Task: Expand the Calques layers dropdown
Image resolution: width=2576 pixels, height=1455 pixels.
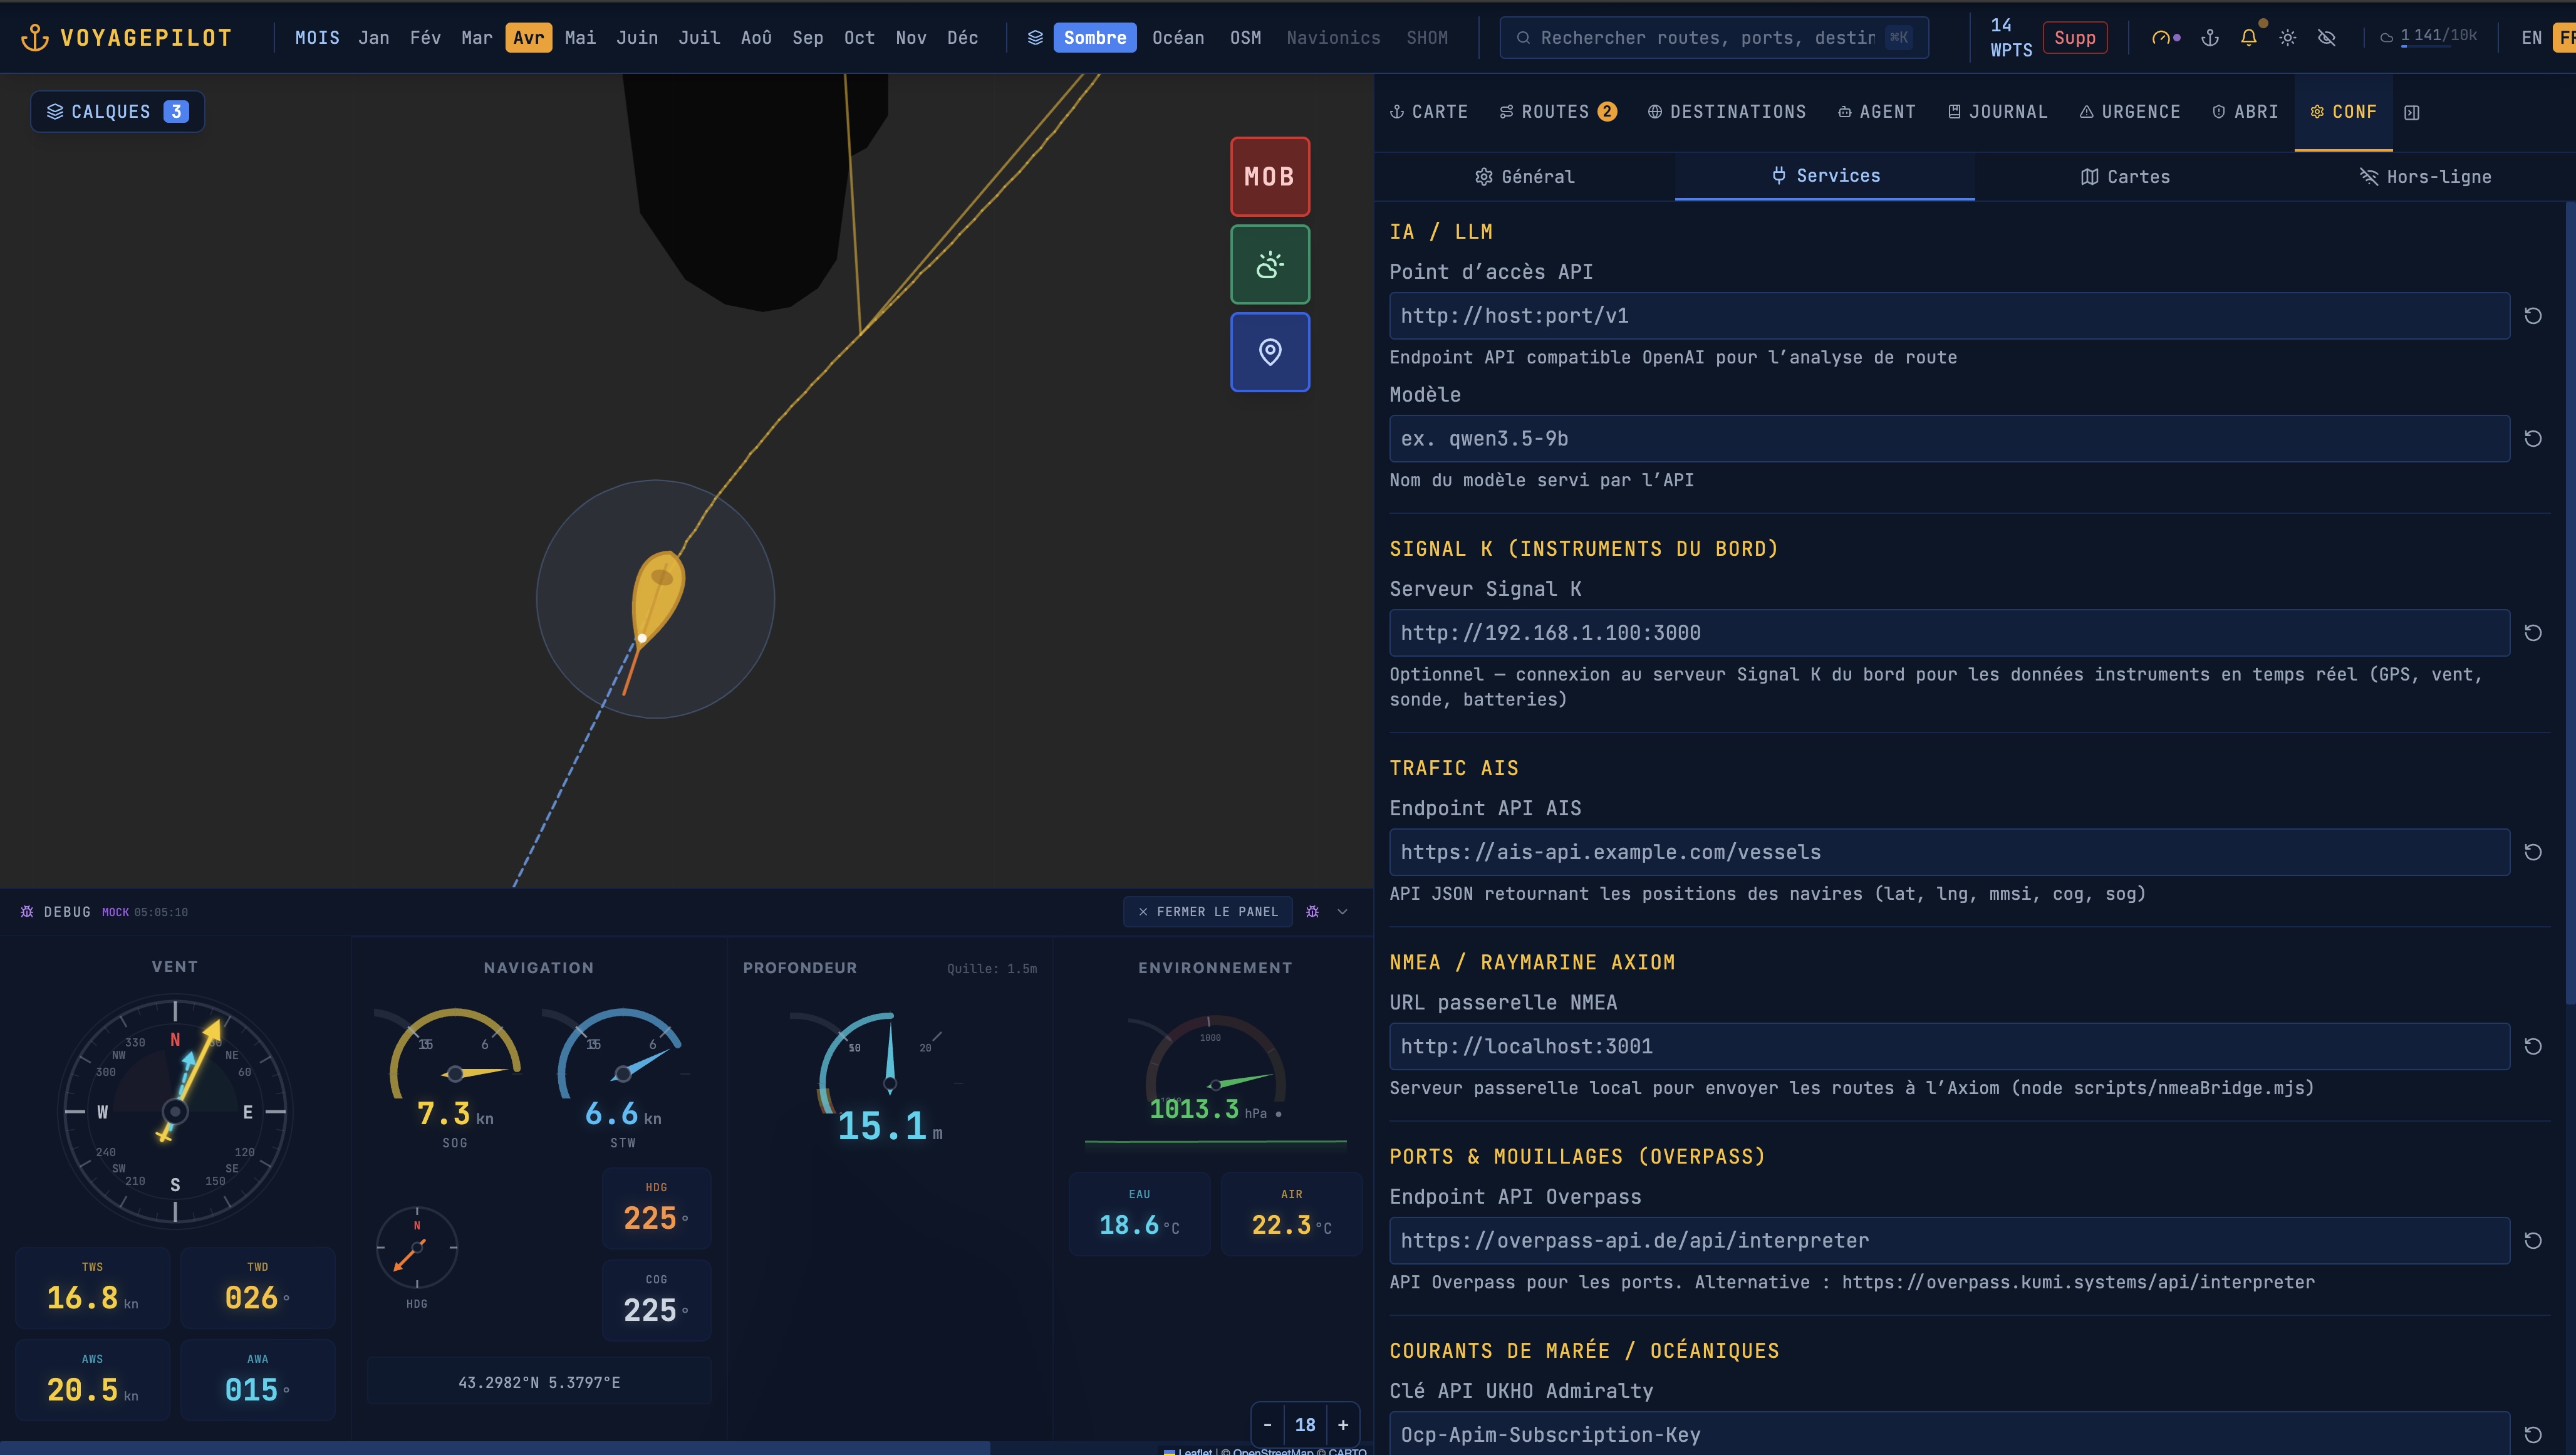Action: point(117,111)
